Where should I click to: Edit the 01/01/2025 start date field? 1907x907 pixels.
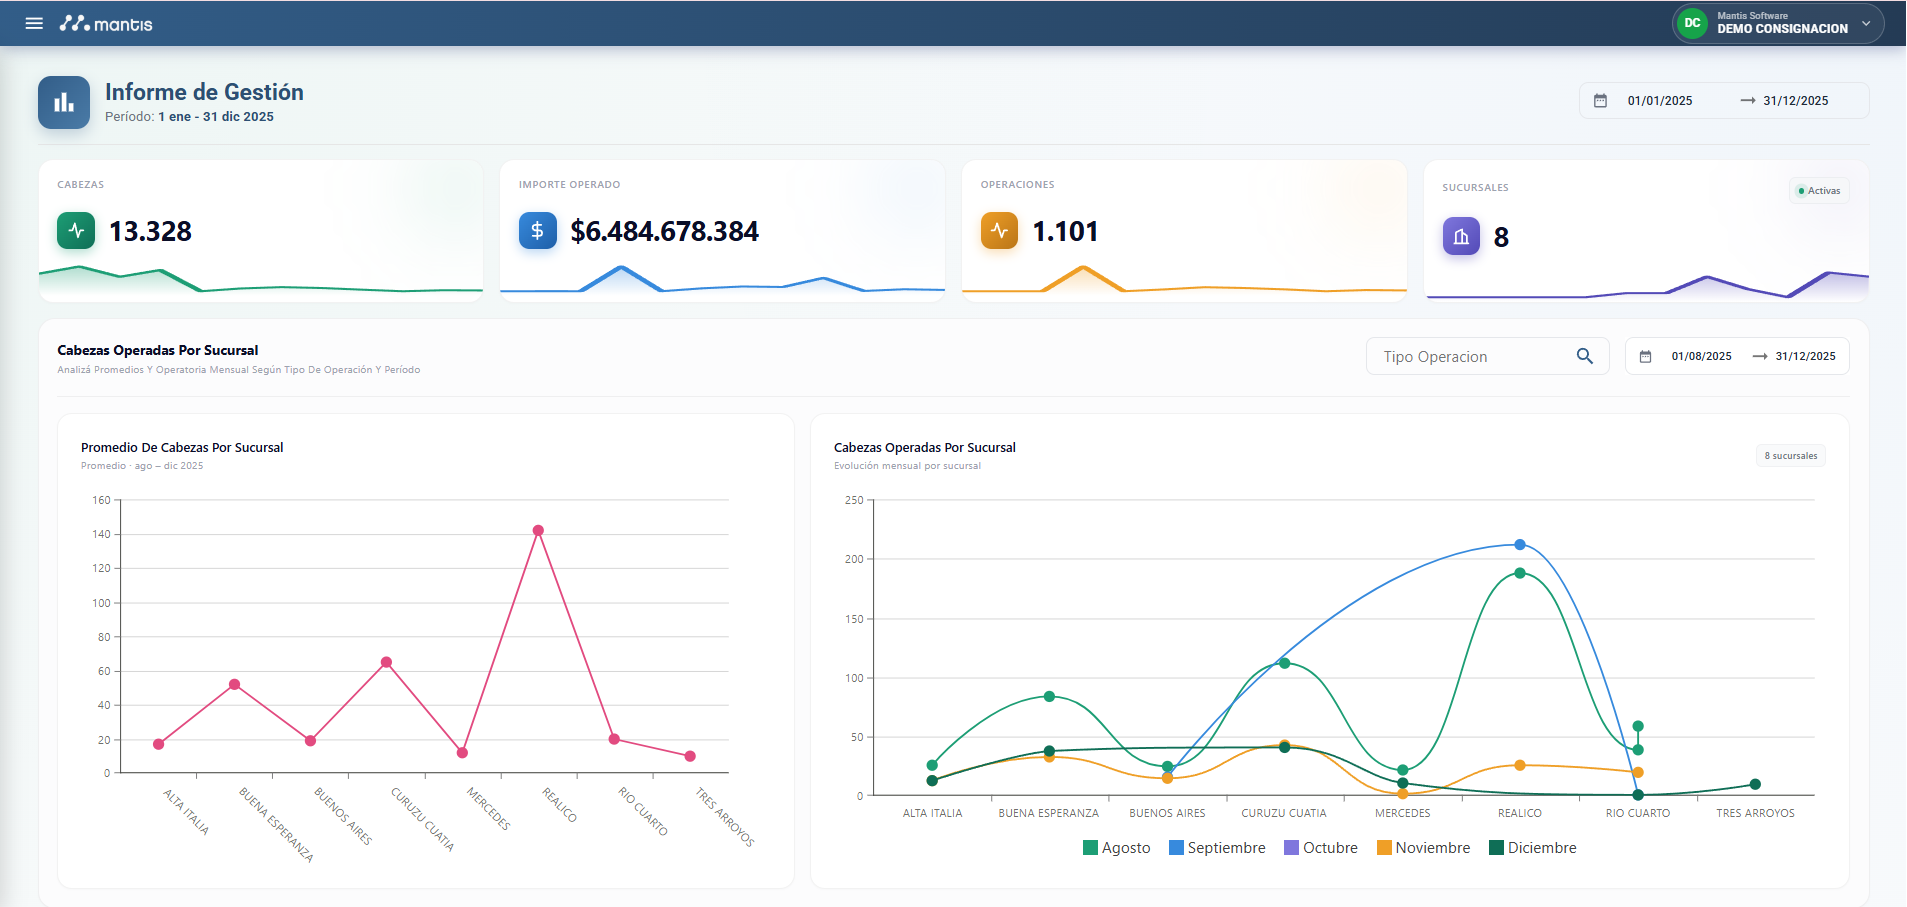click(x=1660, y=101)
